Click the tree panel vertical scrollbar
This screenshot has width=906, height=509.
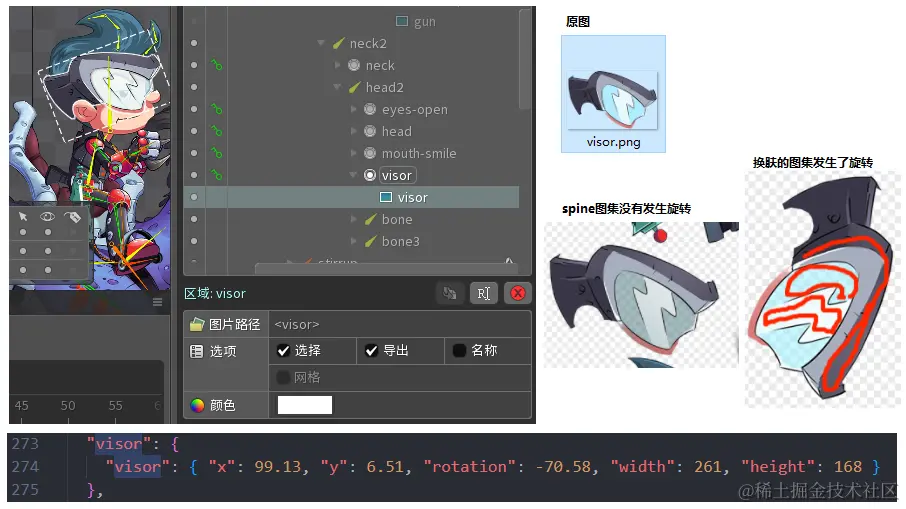click(x=525, y=58)
